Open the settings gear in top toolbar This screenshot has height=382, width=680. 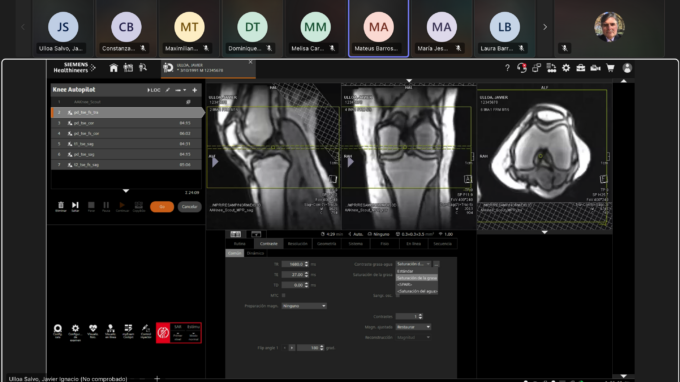[566, 68]
